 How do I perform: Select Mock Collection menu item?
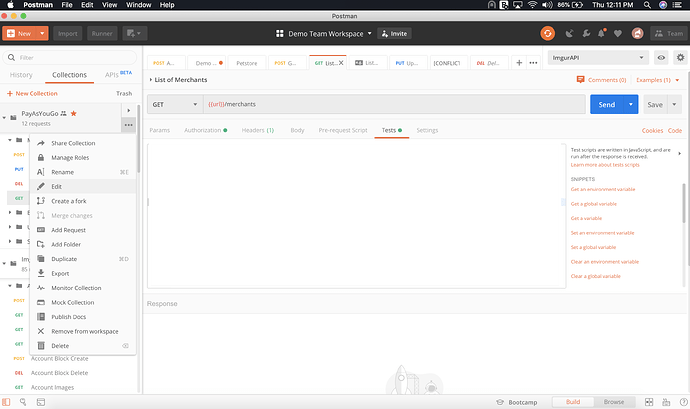point(83,302)
